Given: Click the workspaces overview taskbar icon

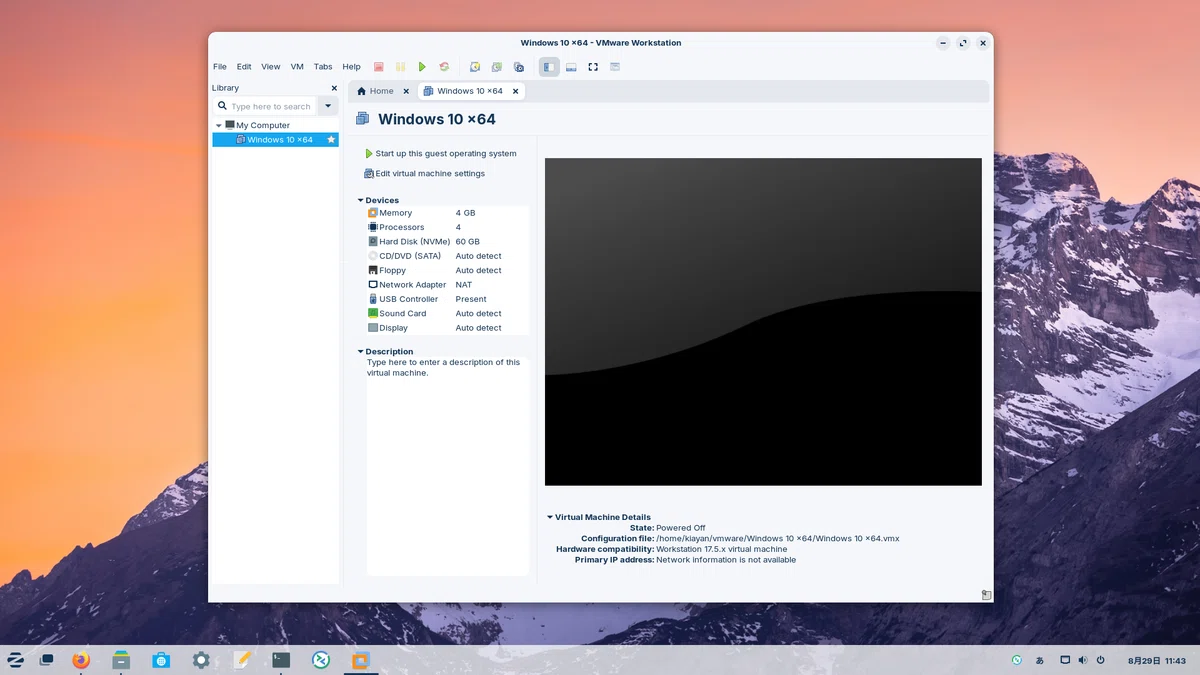Looking at the screenshot, I should point(46,660).
